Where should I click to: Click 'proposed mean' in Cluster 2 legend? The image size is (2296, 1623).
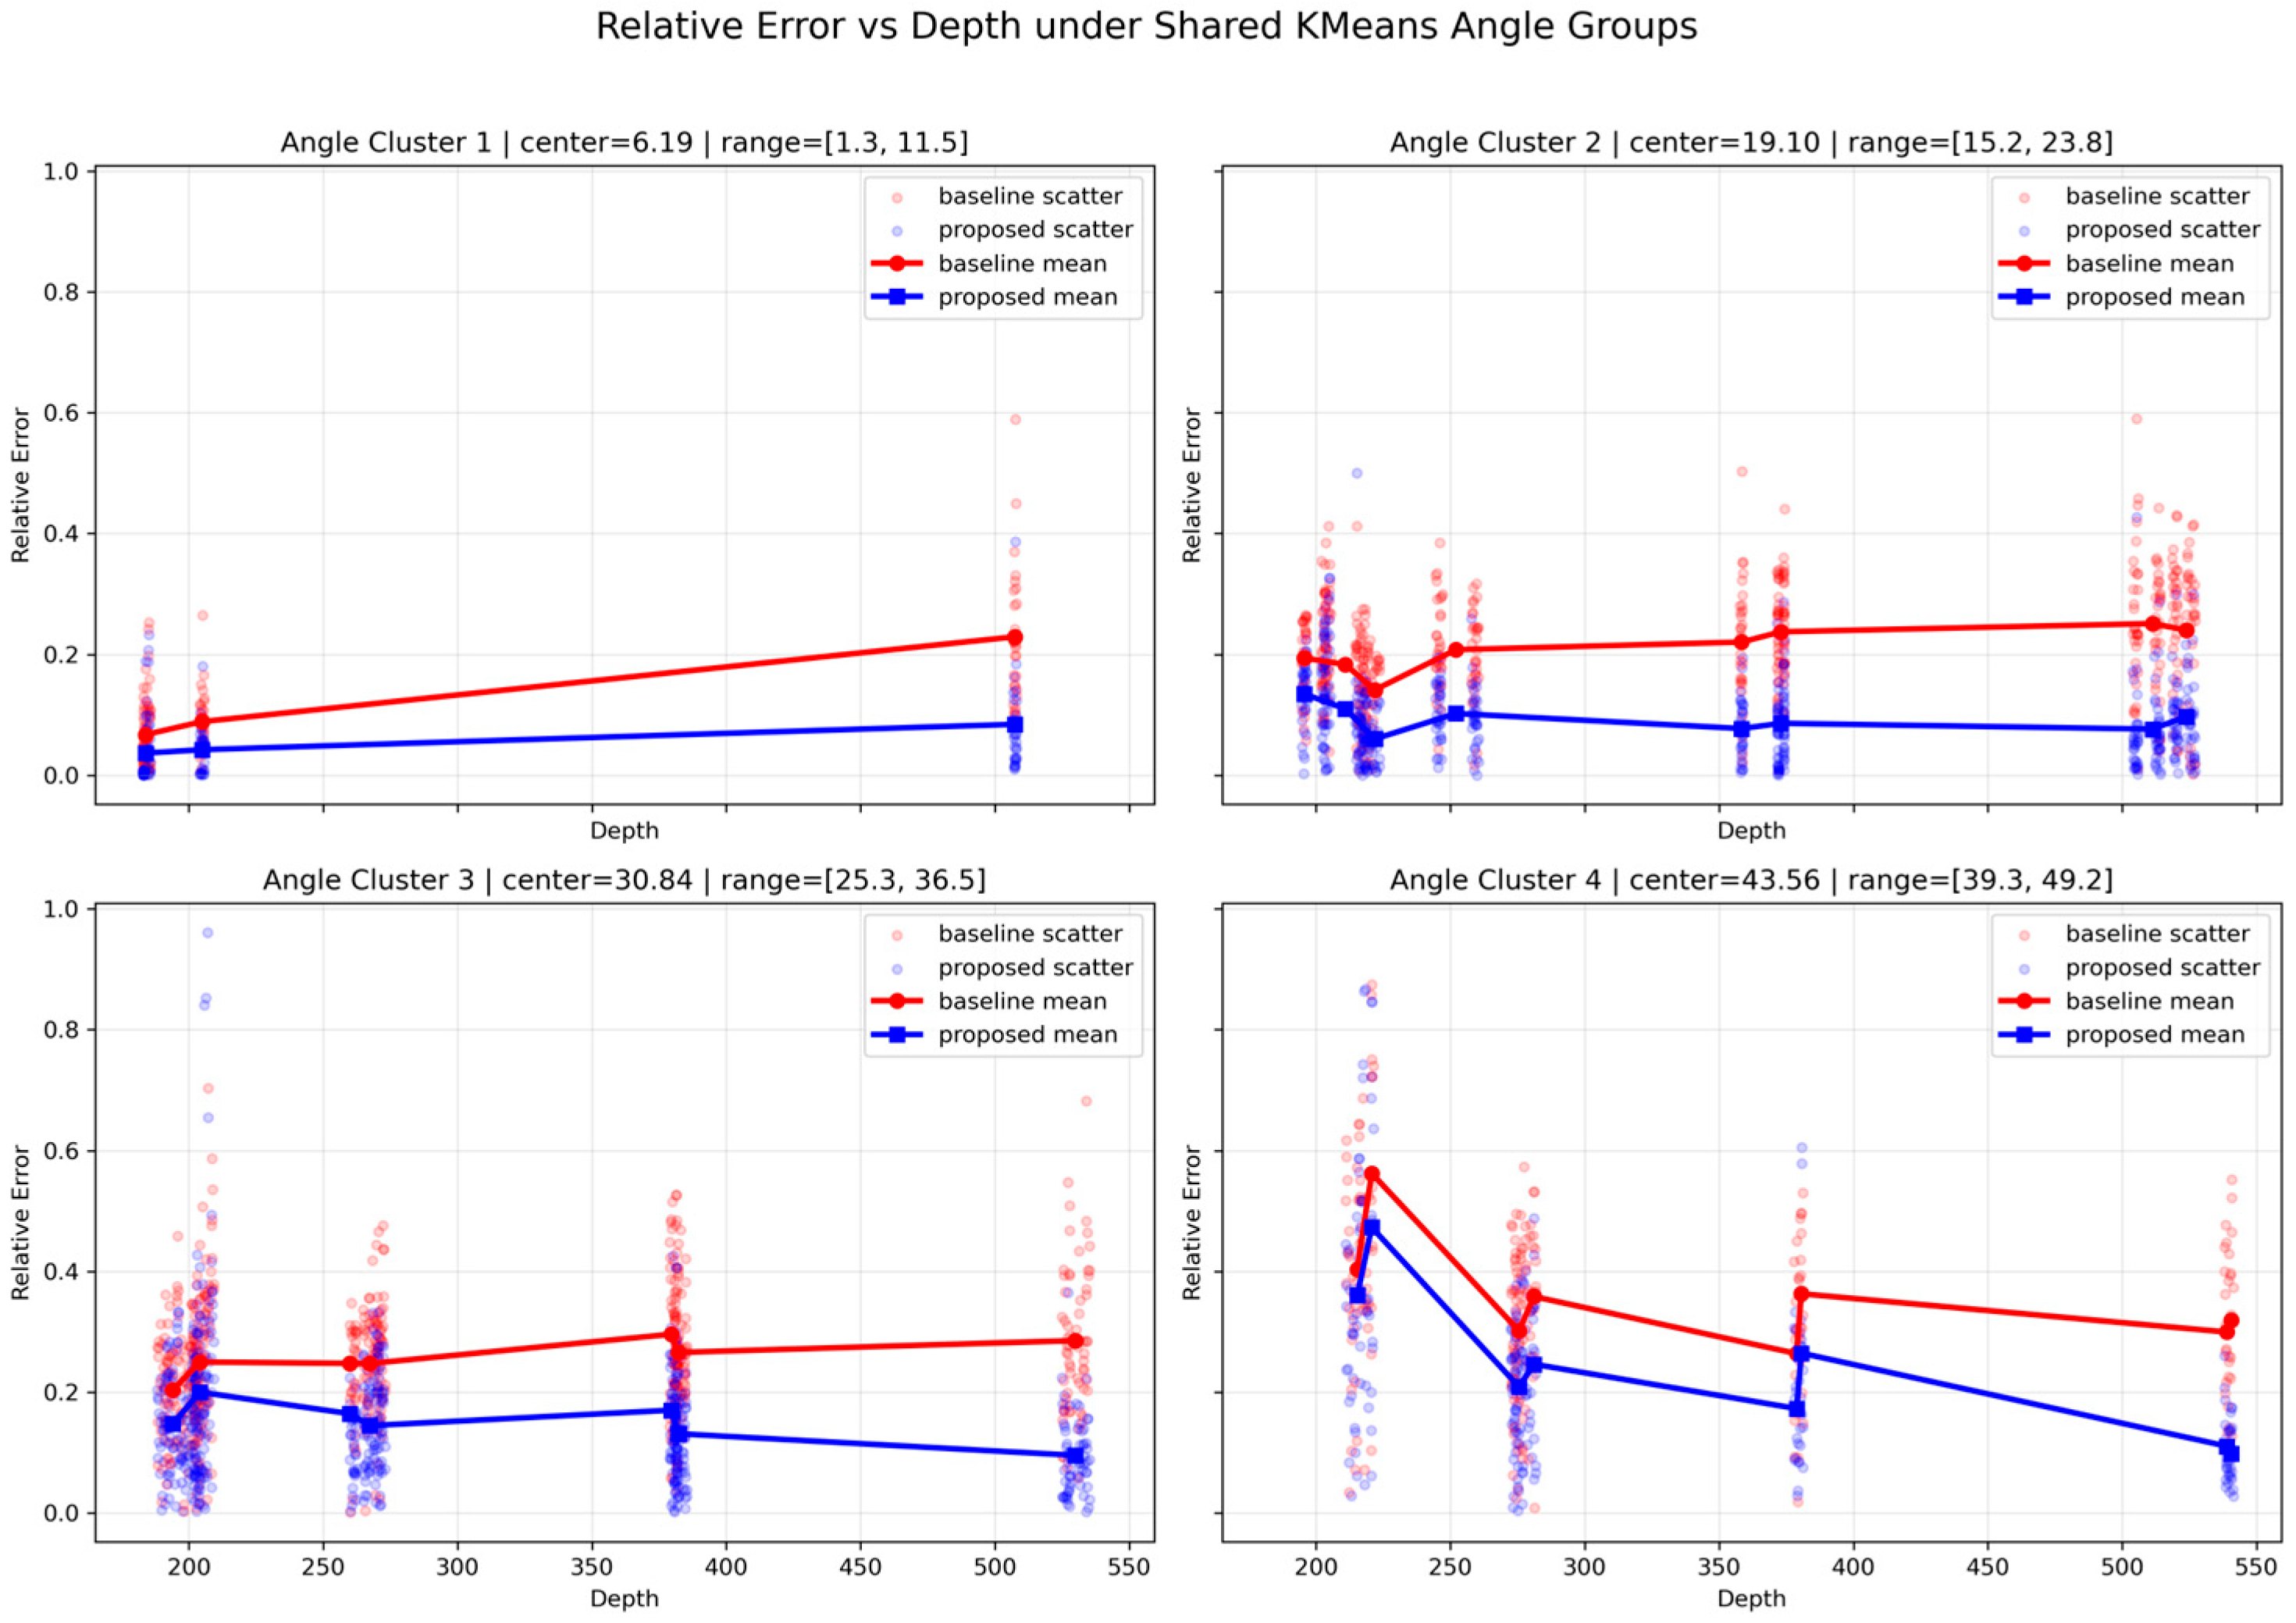click(x=2155, y=297)
